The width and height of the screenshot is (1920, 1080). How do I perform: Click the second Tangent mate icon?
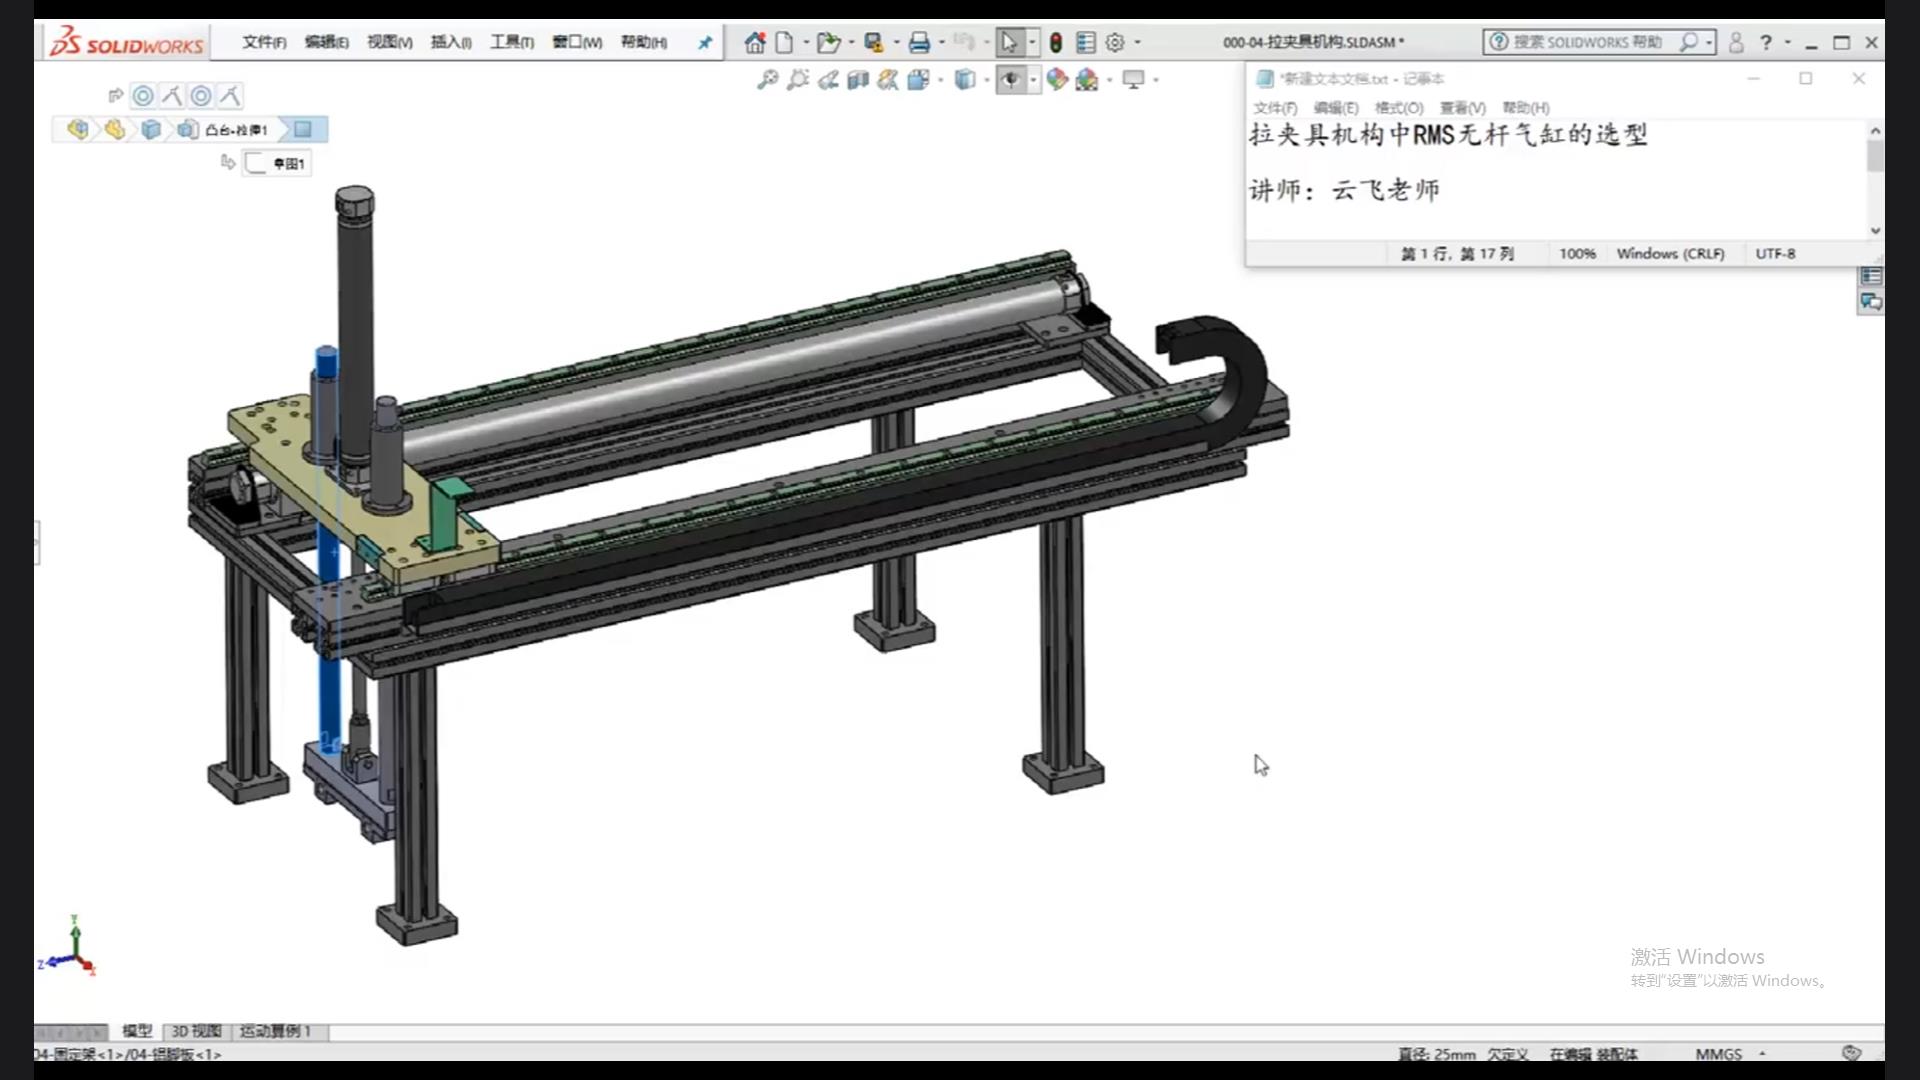click(230, 96)
